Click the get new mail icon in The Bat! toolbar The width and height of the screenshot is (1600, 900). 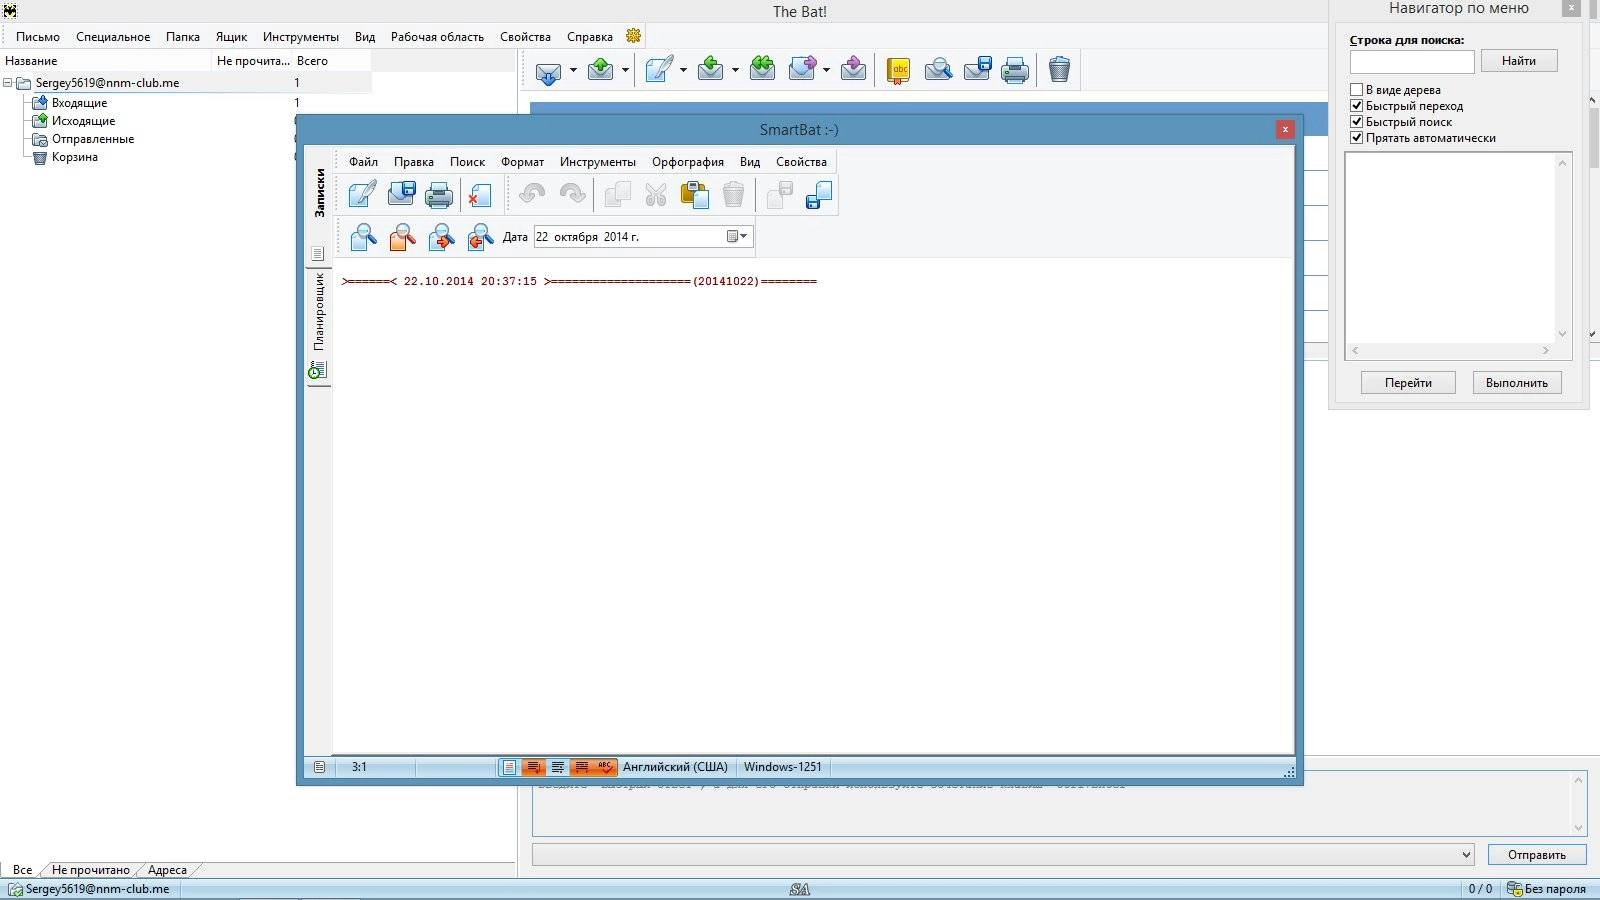tap(549, 71)
